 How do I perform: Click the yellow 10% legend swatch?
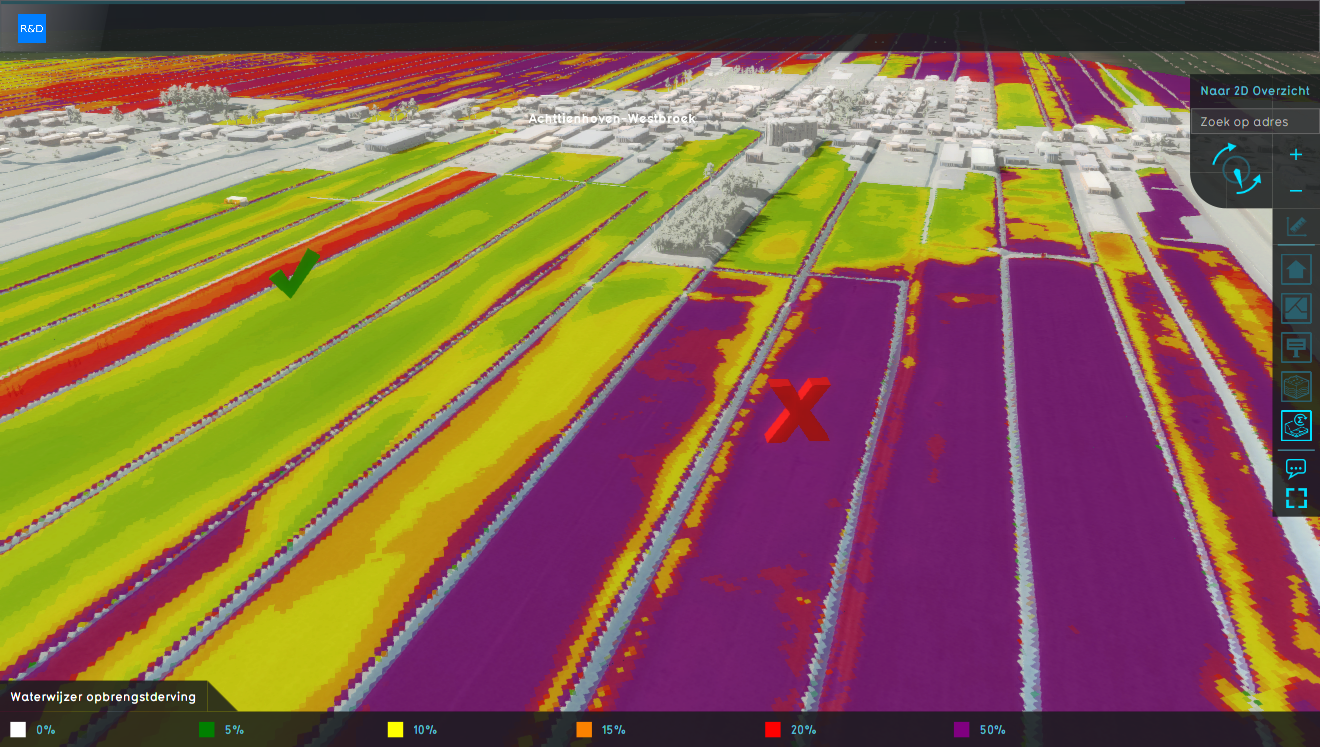pos(395,730)
